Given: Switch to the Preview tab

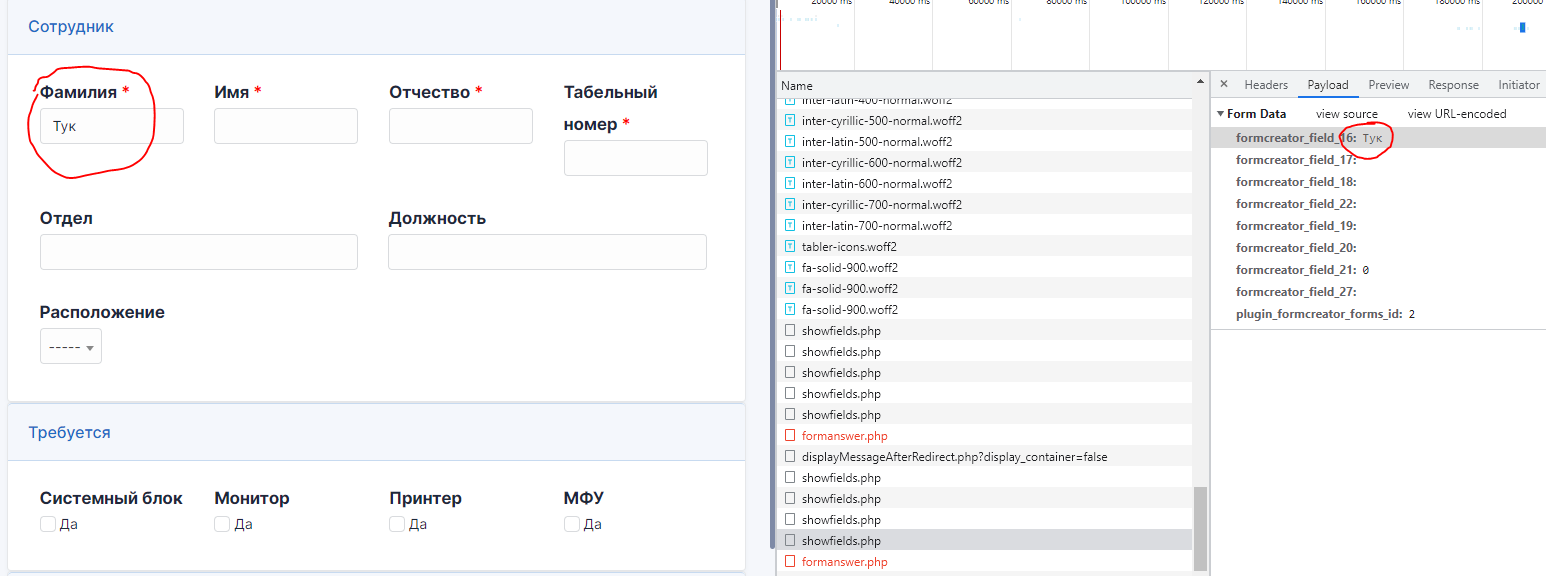Looking at the screenshot, I should (1388, 84).
